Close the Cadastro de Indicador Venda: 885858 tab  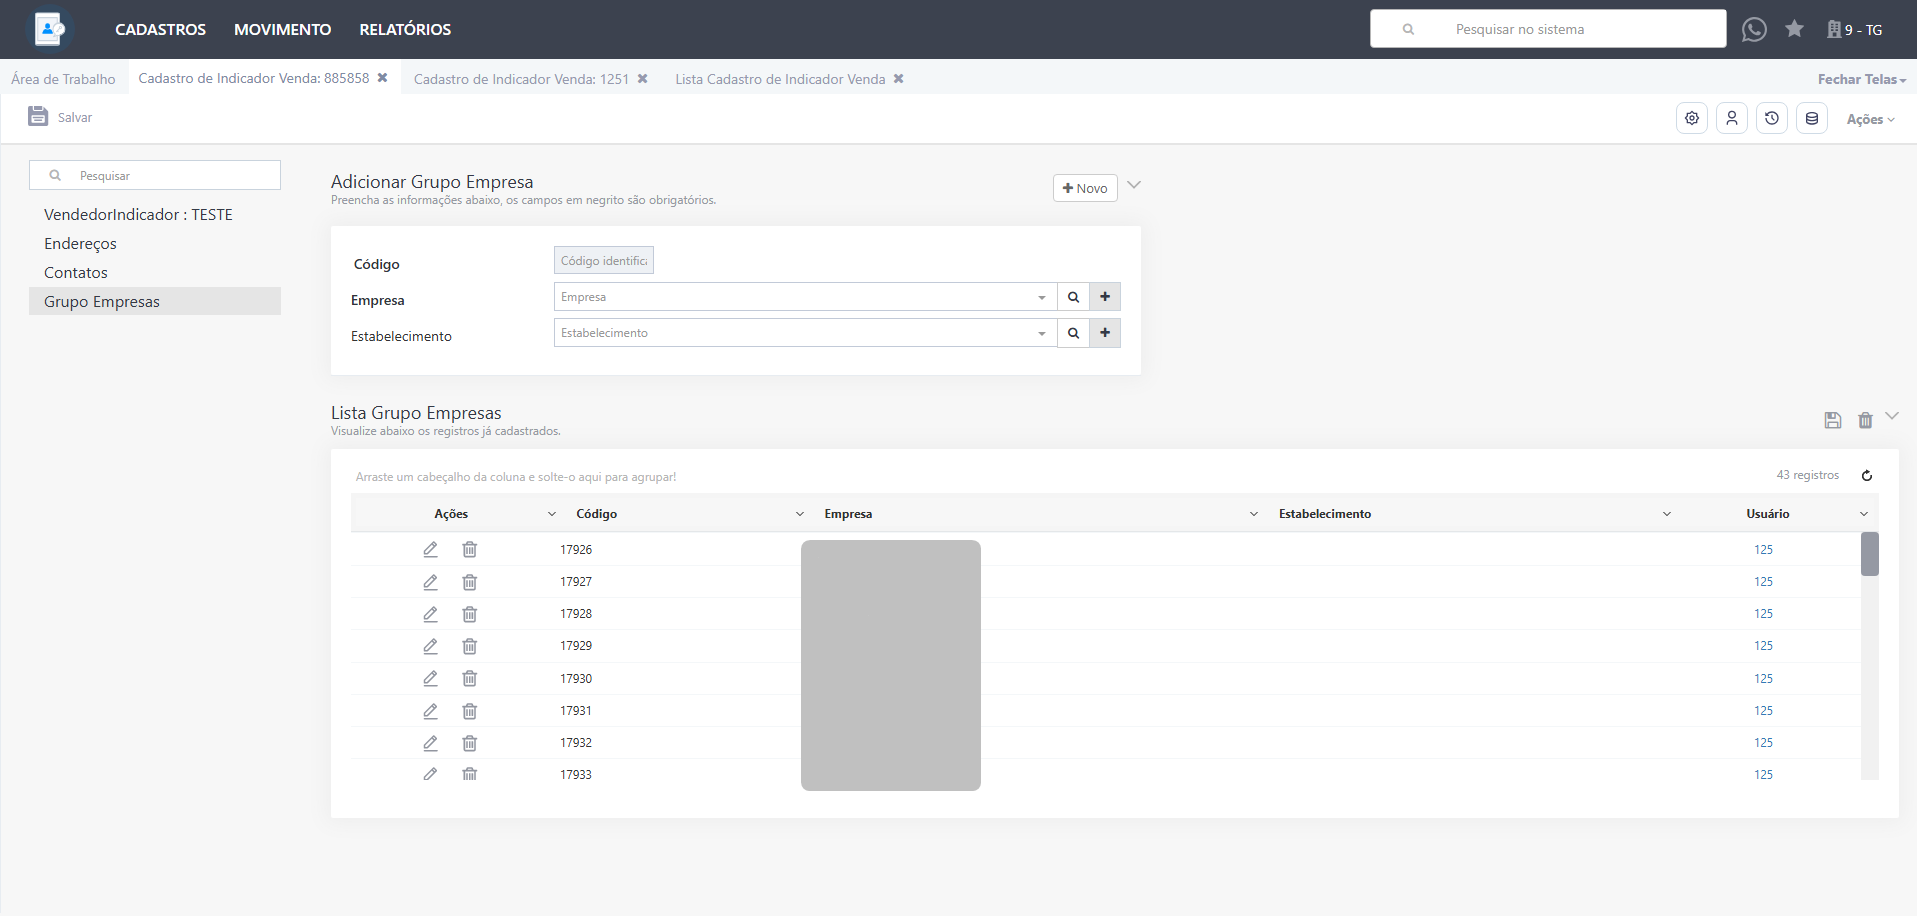tap(382, 78)
